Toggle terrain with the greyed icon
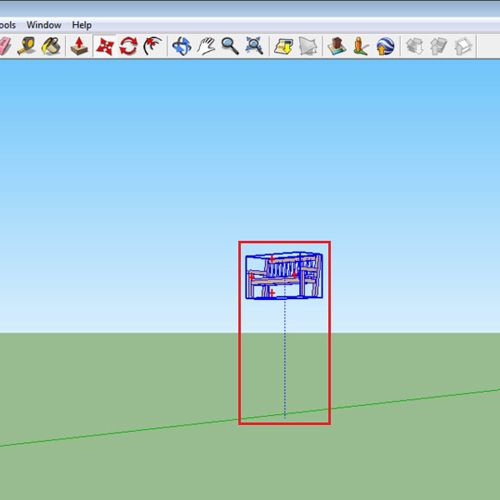Screen dimensions: 500x500 (307, 46)
